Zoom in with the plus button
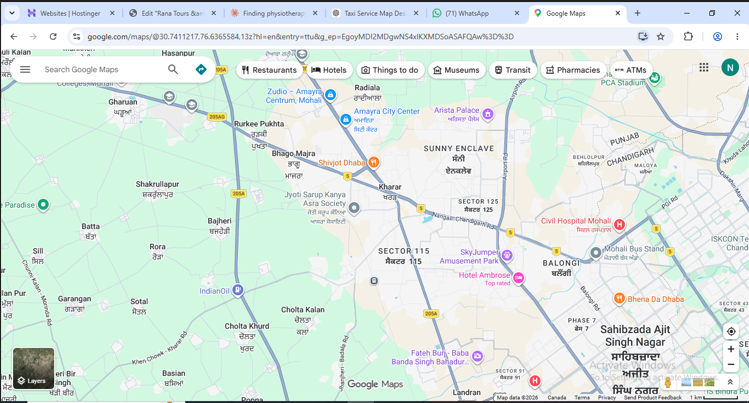The width and height of the screenshot is (749, 403). [731, 349]
